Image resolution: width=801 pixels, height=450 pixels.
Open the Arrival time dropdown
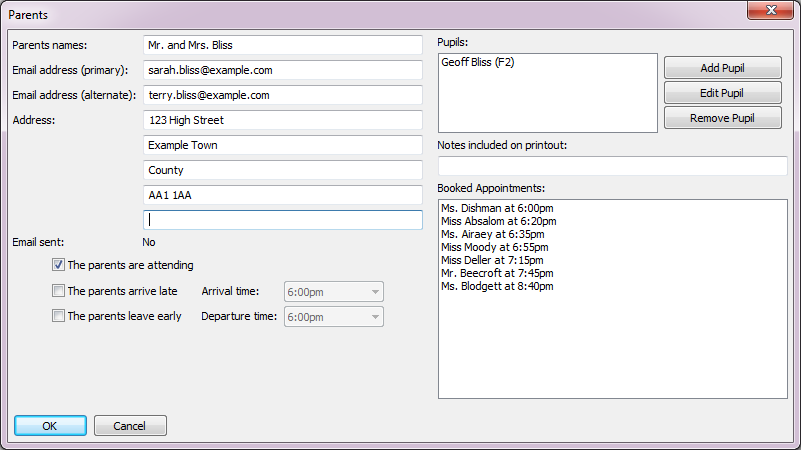tap(334, 292)
